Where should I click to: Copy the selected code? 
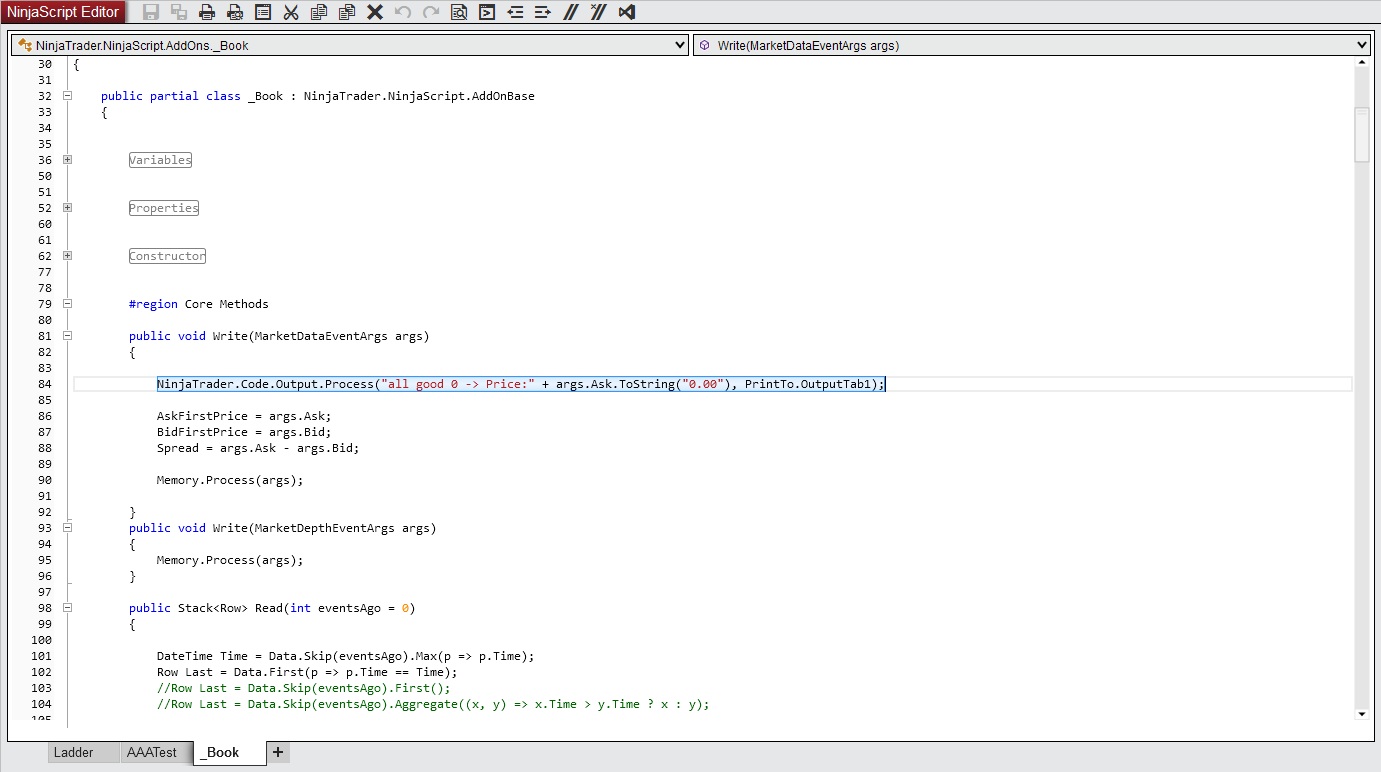(319, 12)
